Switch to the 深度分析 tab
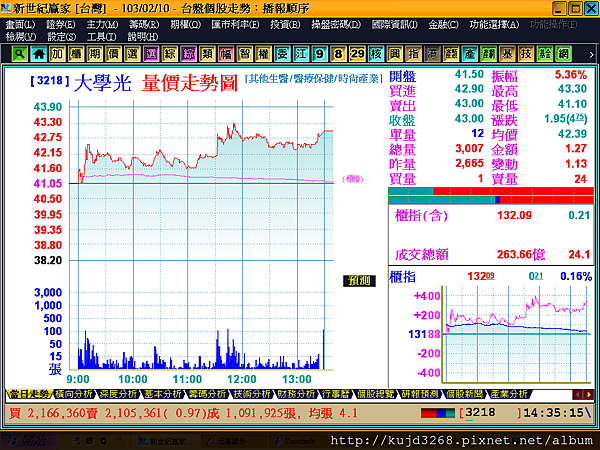The image size is (600, 450). coord(118,394)
